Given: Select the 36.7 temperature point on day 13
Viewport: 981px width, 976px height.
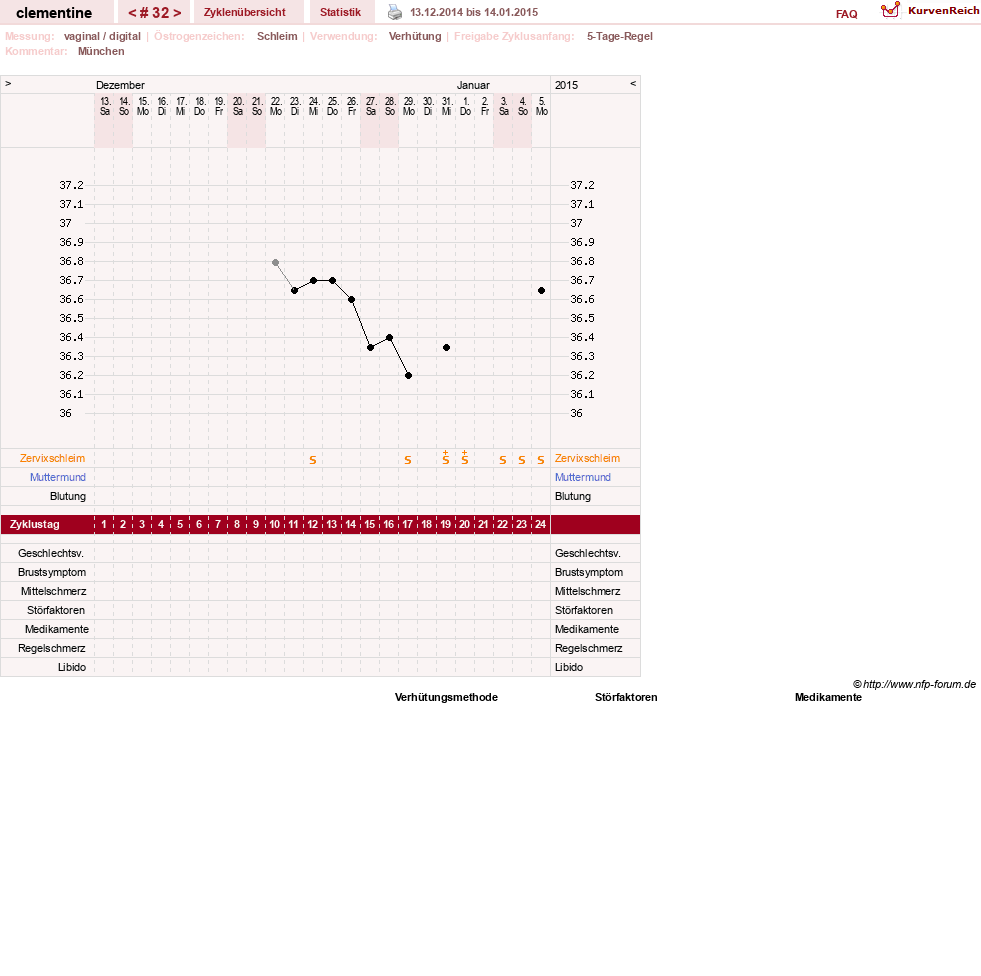Looking at the screenshot, I should pyautogui.click(x=332, y=280).
